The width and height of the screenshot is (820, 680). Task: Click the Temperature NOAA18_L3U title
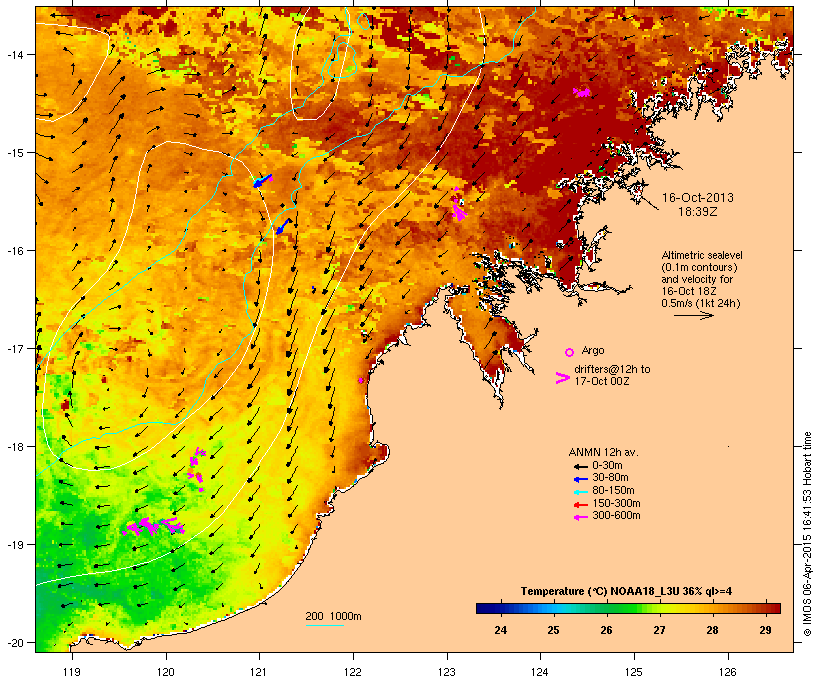point(626,591)
